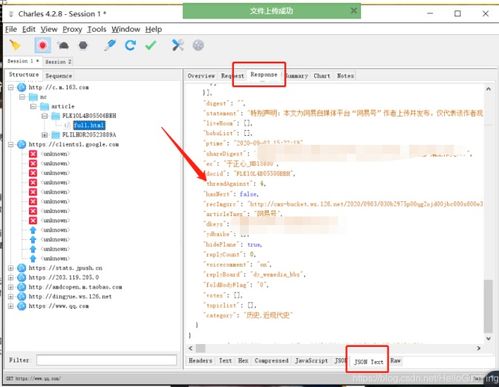
Task: Close the green upload success notification
Action: (354, 11)
